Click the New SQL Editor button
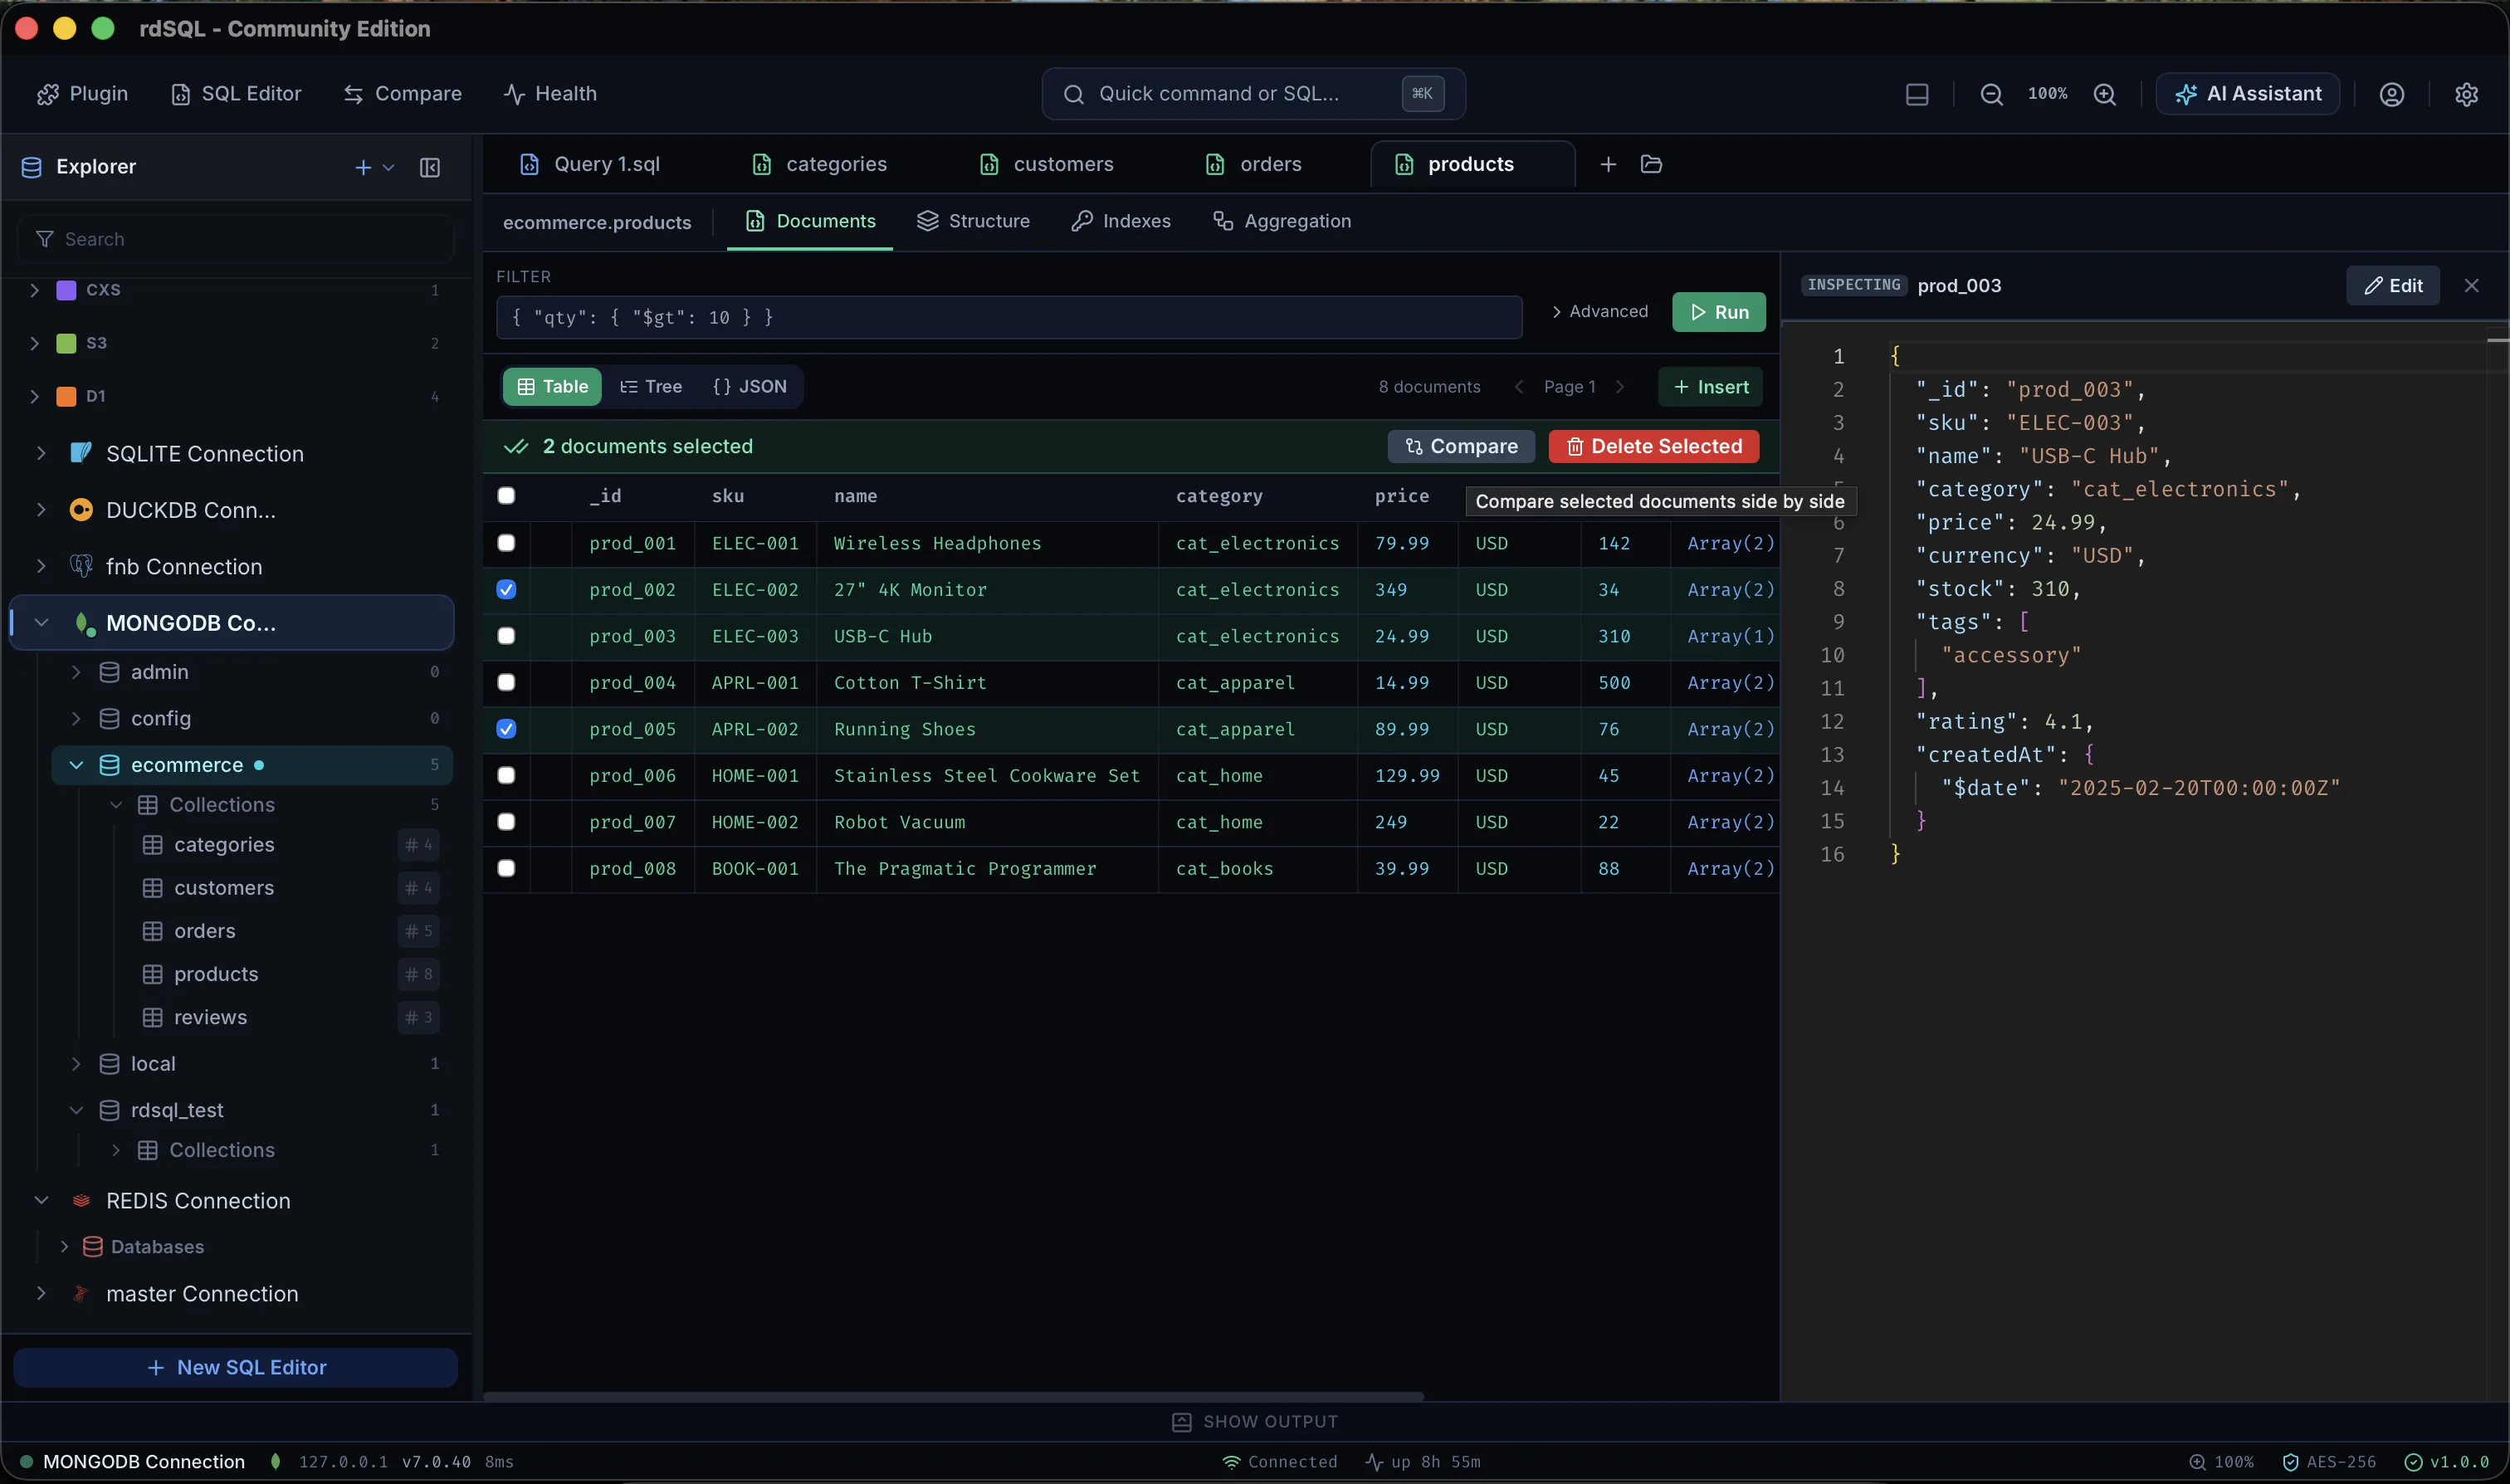This screenshot has height=1484, width=2510. pos(236,1367)
